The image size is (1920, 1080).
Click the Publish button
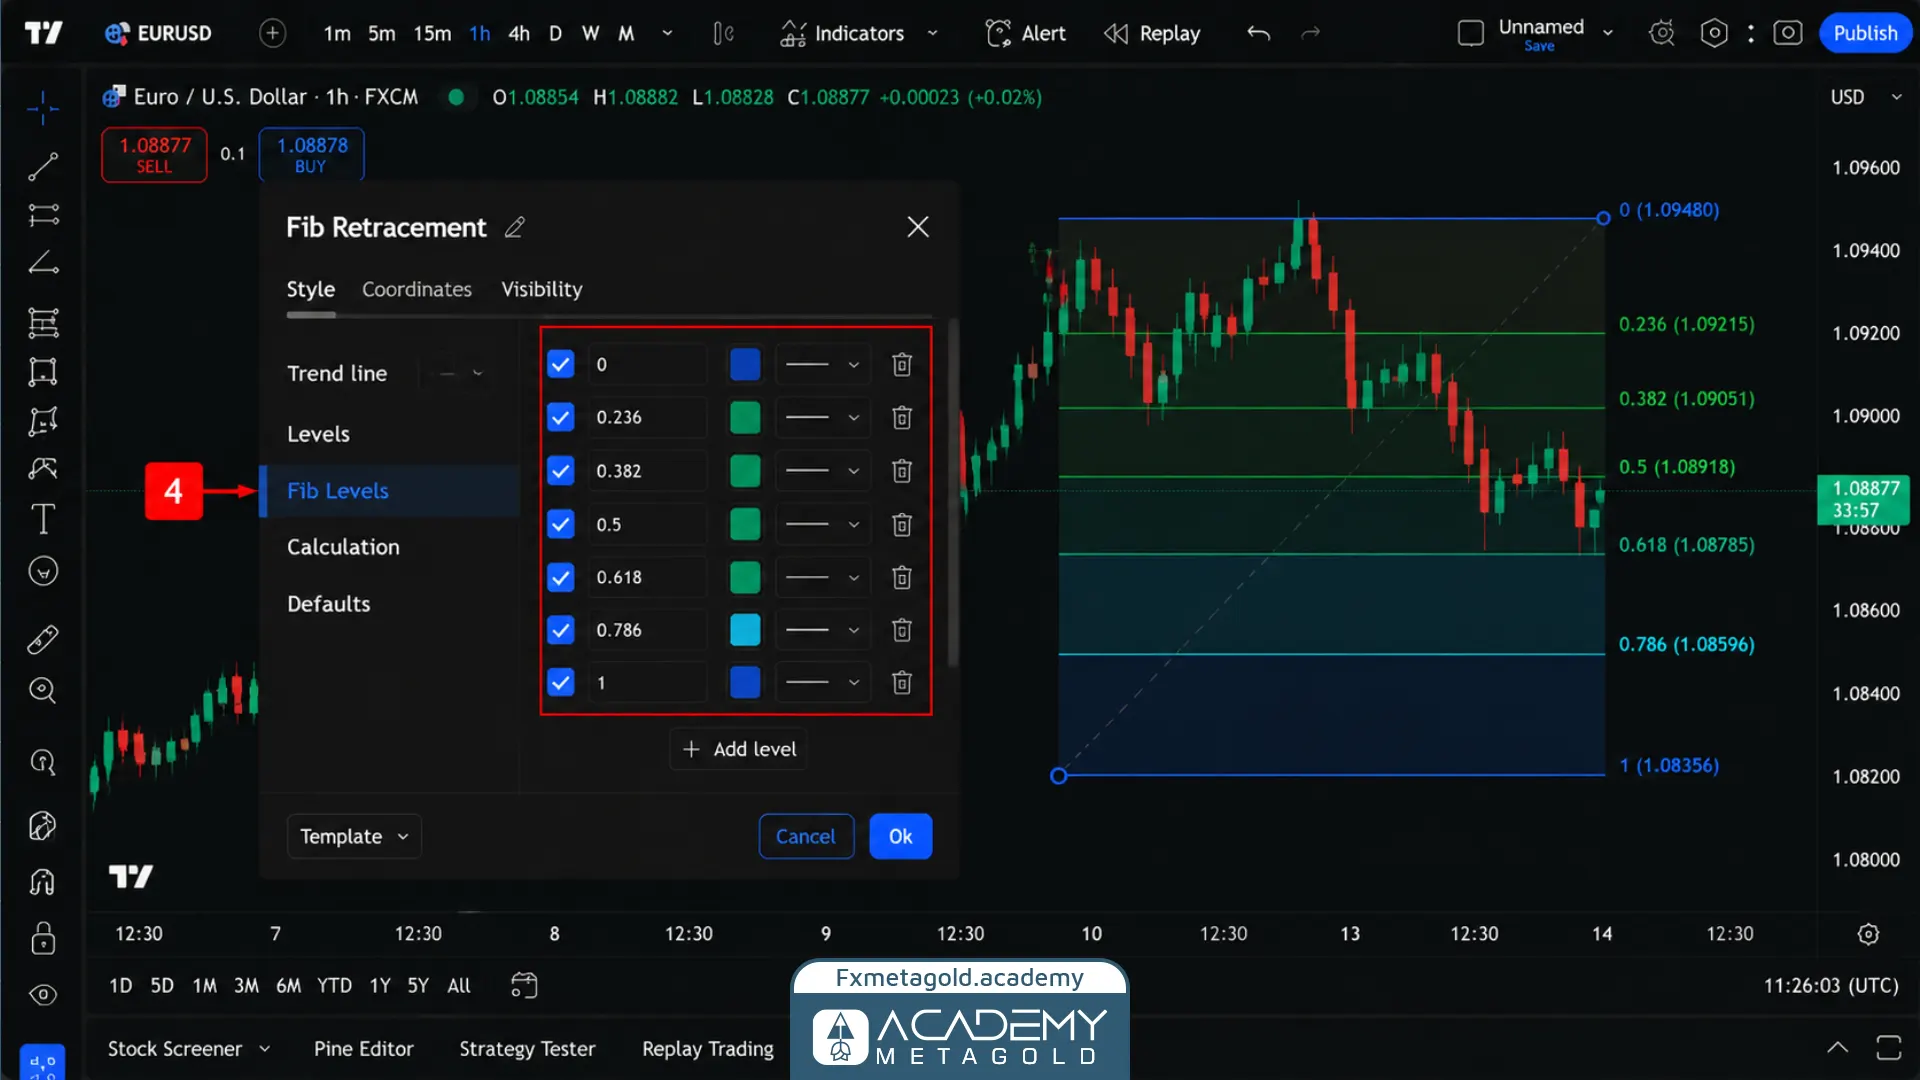coord(1865,33)
